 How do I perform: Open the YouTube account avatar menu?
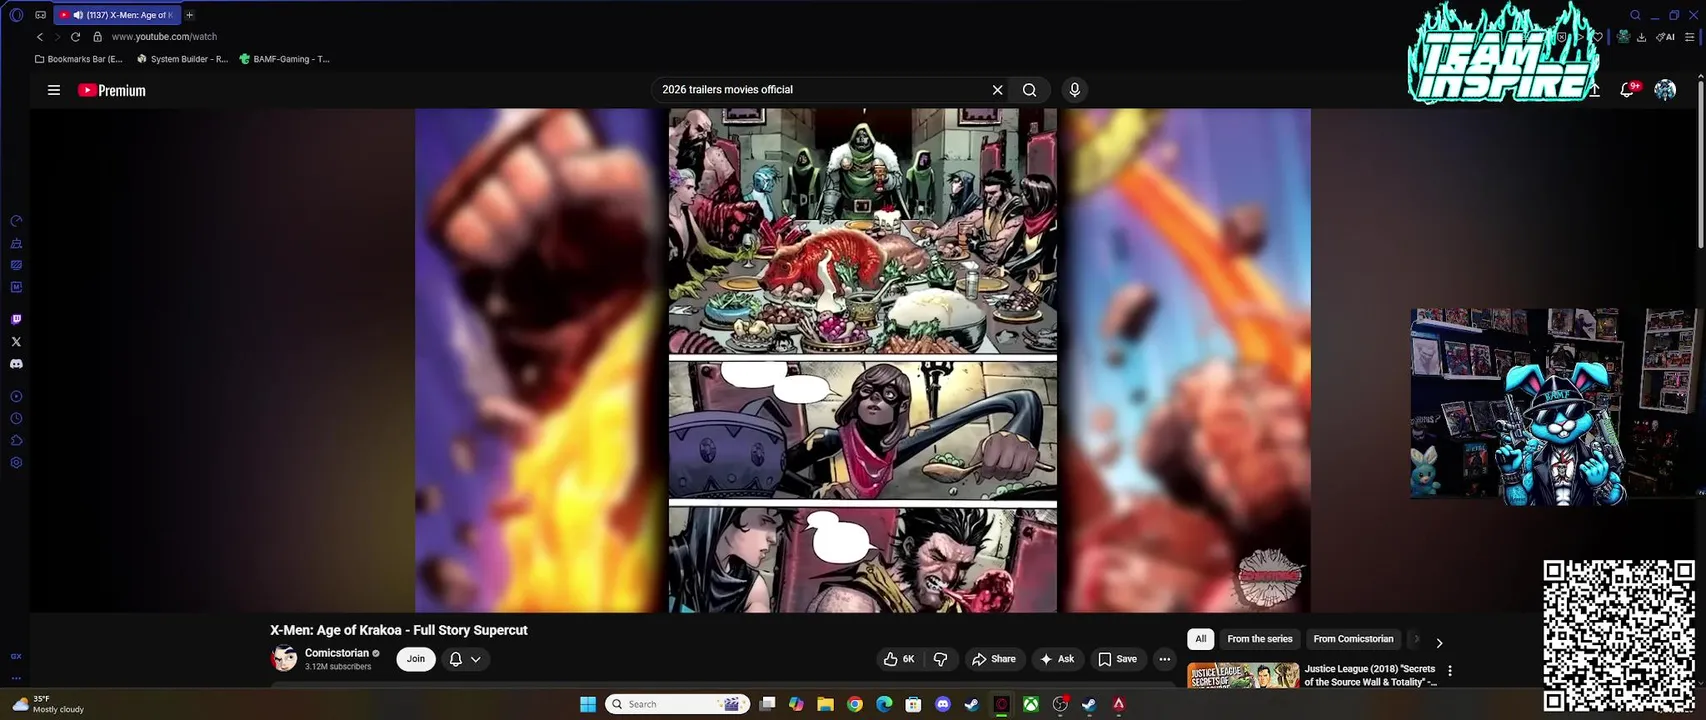(x=1665, y=90)
